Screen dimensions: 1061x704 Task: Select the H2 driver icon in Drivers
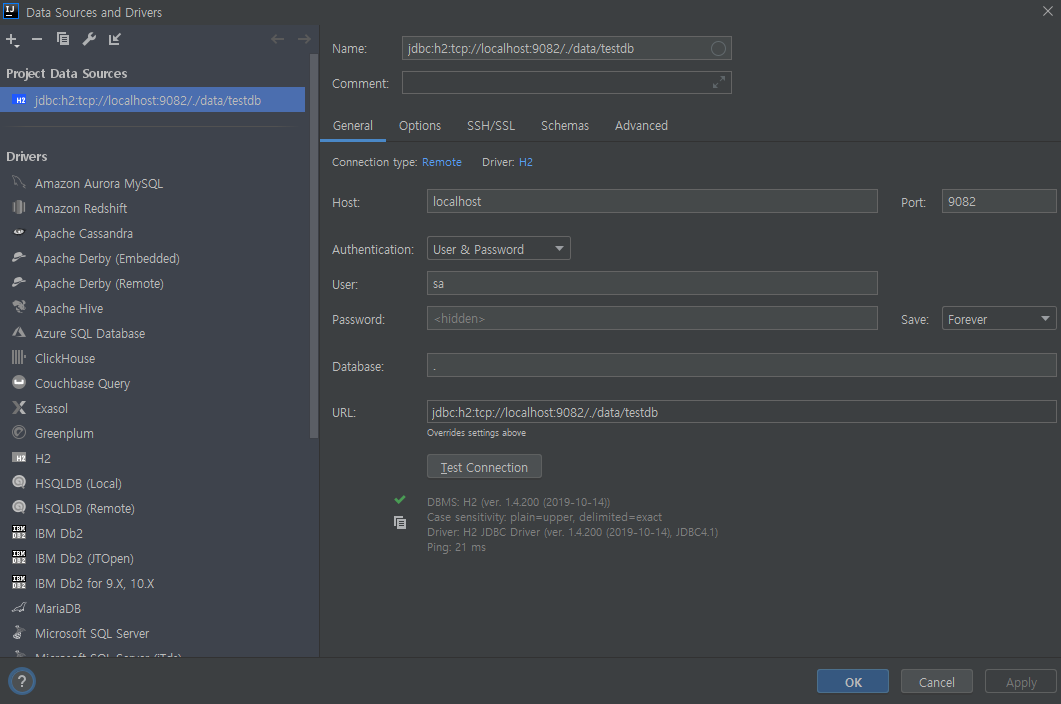pos(19,458)
